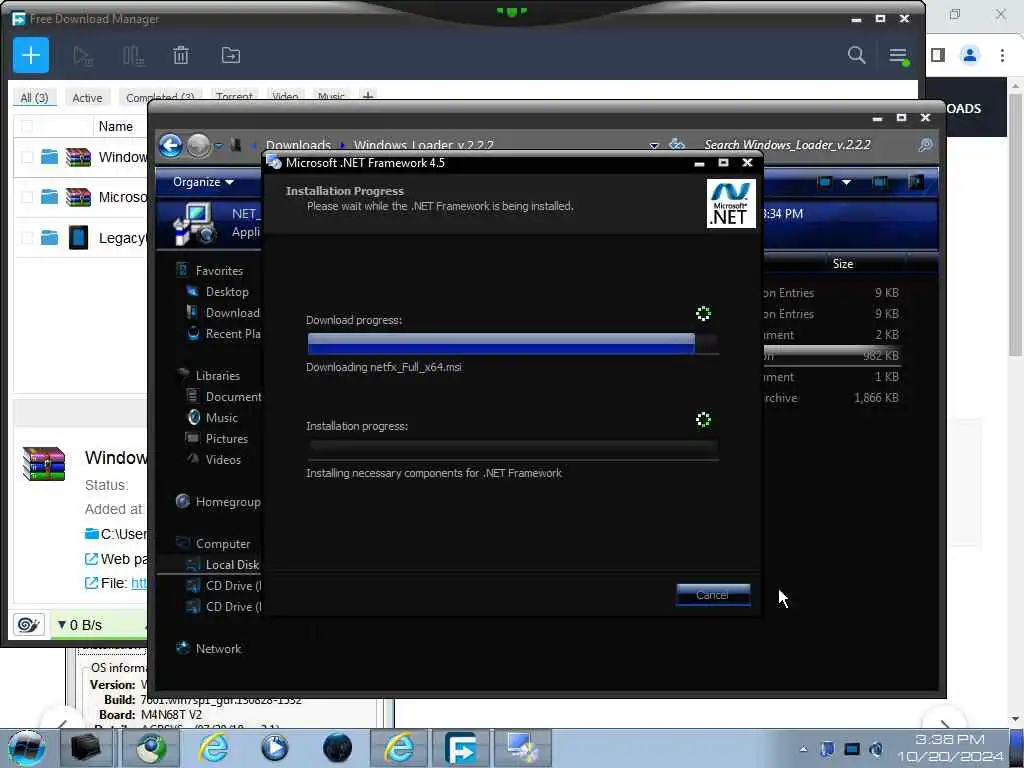The image size is (1024, 768).
Task: Click the move to folder icon
Action: pos(231,56)
